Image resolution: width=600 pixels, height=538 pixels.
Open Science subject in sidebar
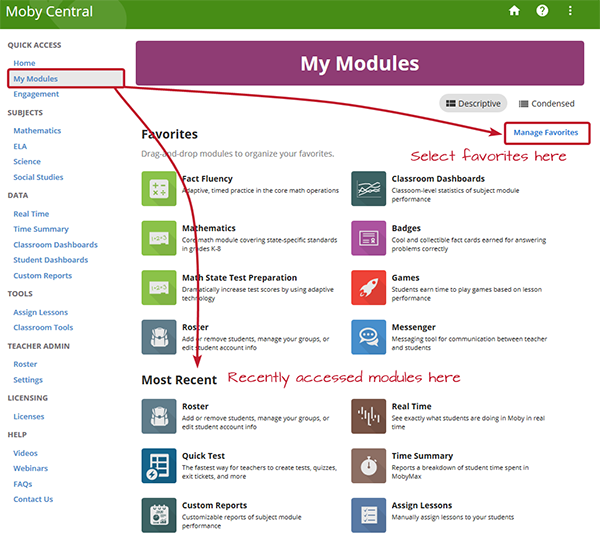(27, 161)
